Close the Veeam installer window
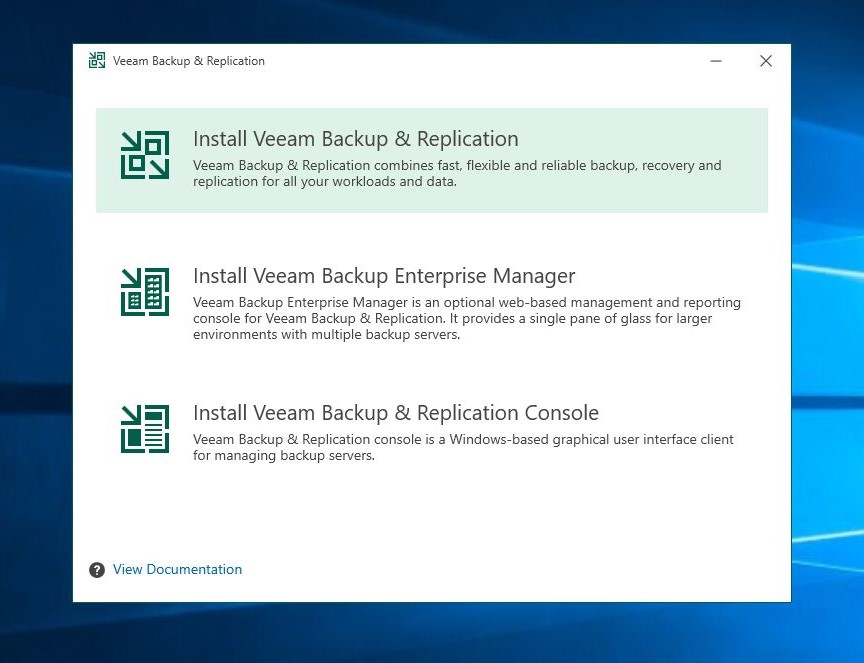 click(x=766, y=61)
